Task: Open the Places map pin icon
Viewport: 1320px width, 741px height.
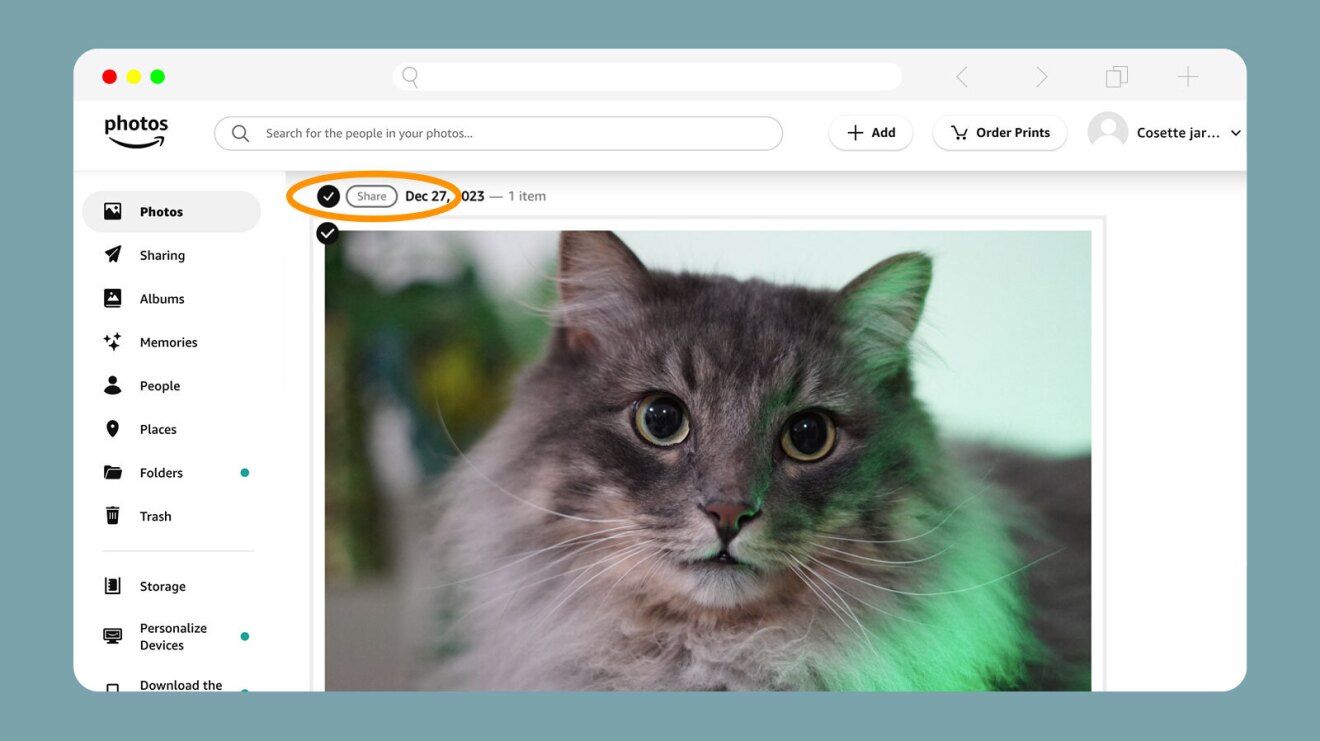Action: click(113, 429)
